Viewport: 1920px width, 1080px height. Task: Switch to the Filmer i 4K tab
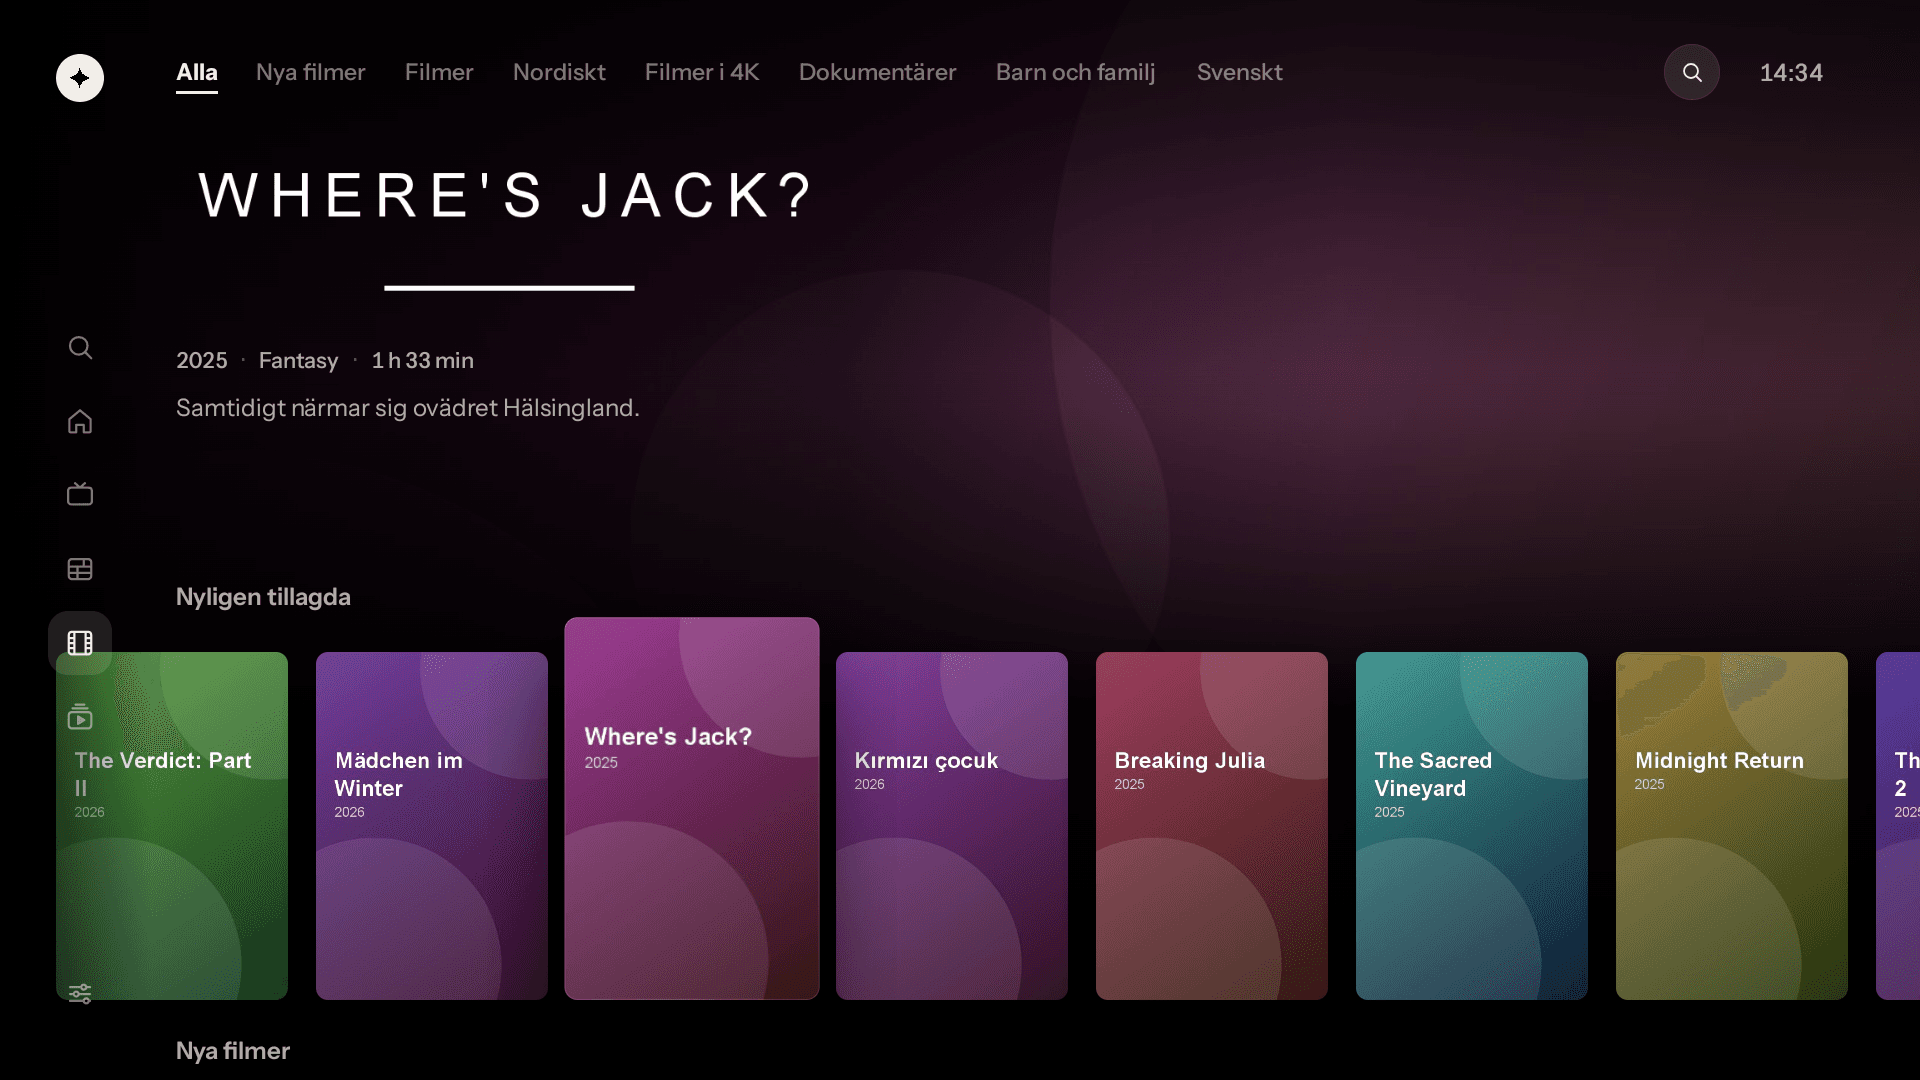coord(701,72)
